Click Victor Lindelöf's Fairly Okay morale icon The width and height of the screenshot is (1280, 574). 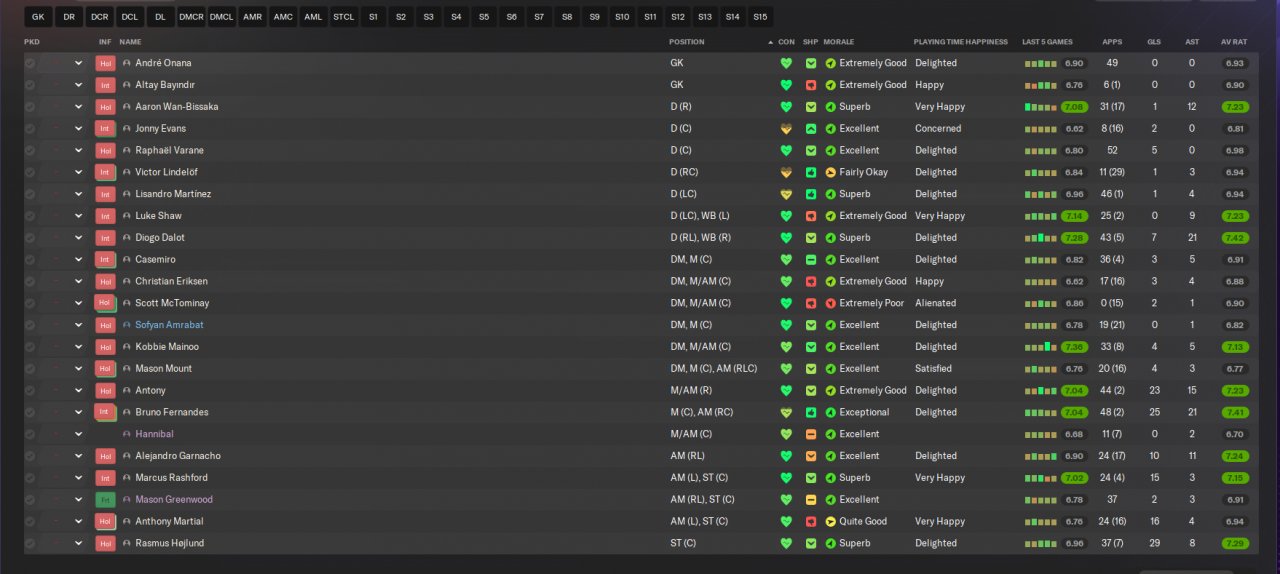[x=830, y=172]
